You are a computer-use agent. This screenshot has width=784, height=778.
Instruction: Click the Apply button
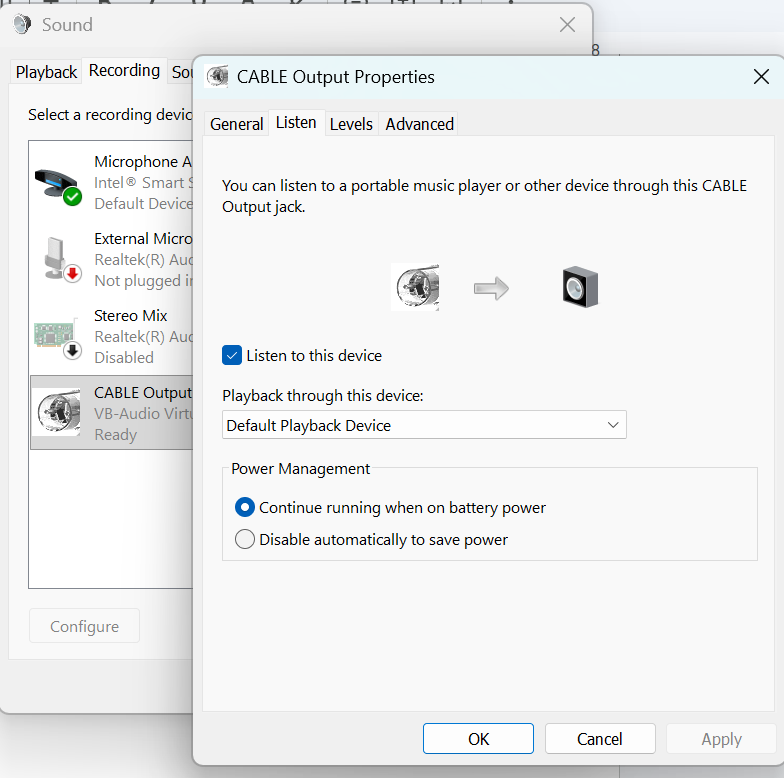[721, 738]
